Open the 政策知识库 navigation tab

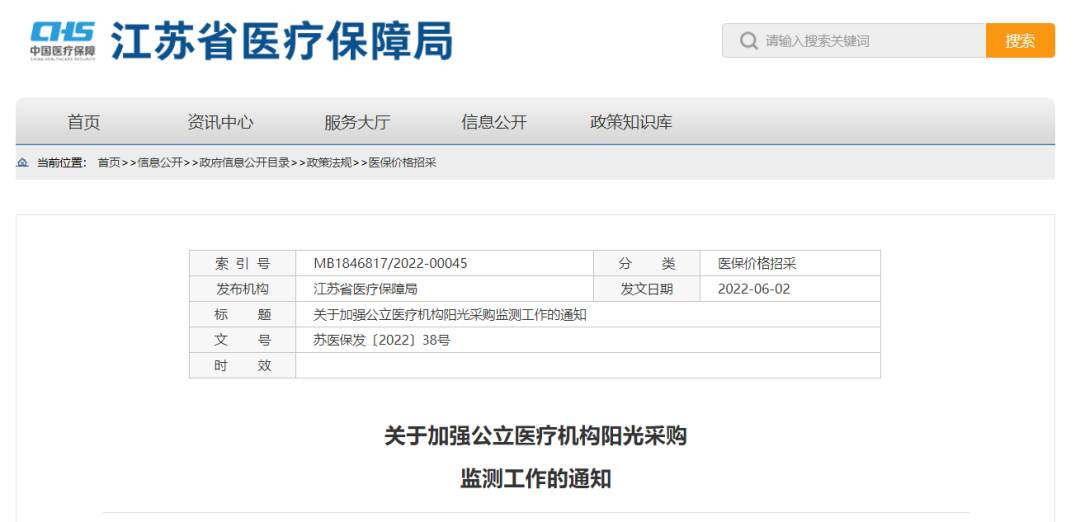pos(632,123)
